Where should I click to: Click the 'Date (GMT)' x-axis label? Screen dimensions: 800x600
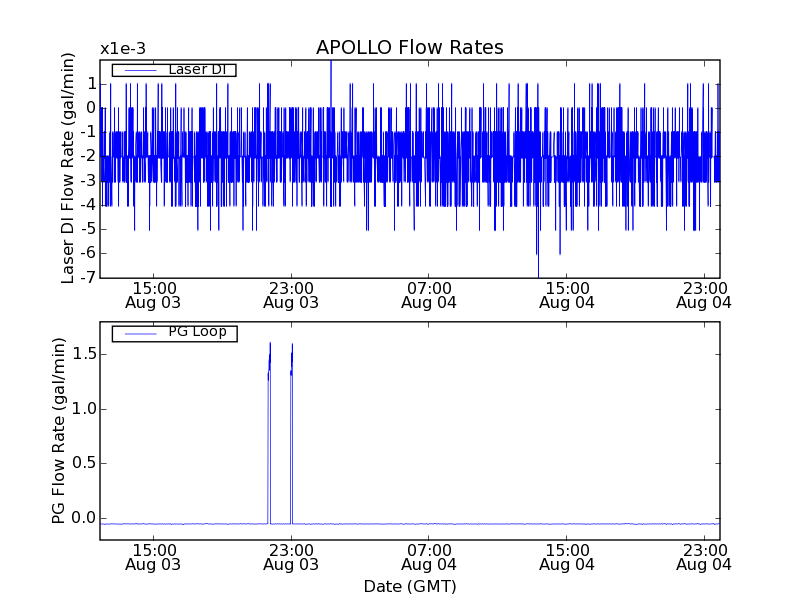pyautogui.click(x=410, y=587)
